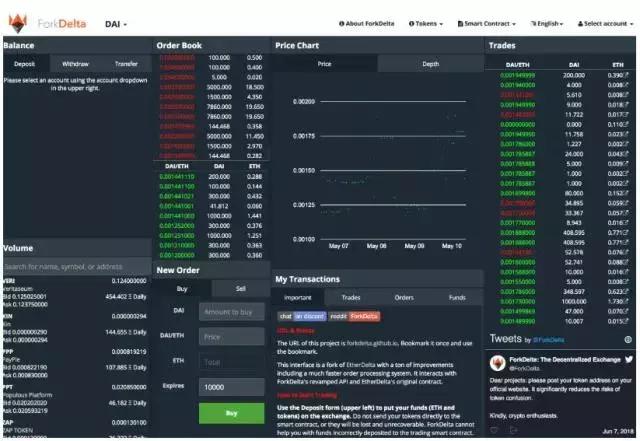Open the @ForkDelta tweets link
This screenshot has height=441, width=640.
[x=549, y=340]
